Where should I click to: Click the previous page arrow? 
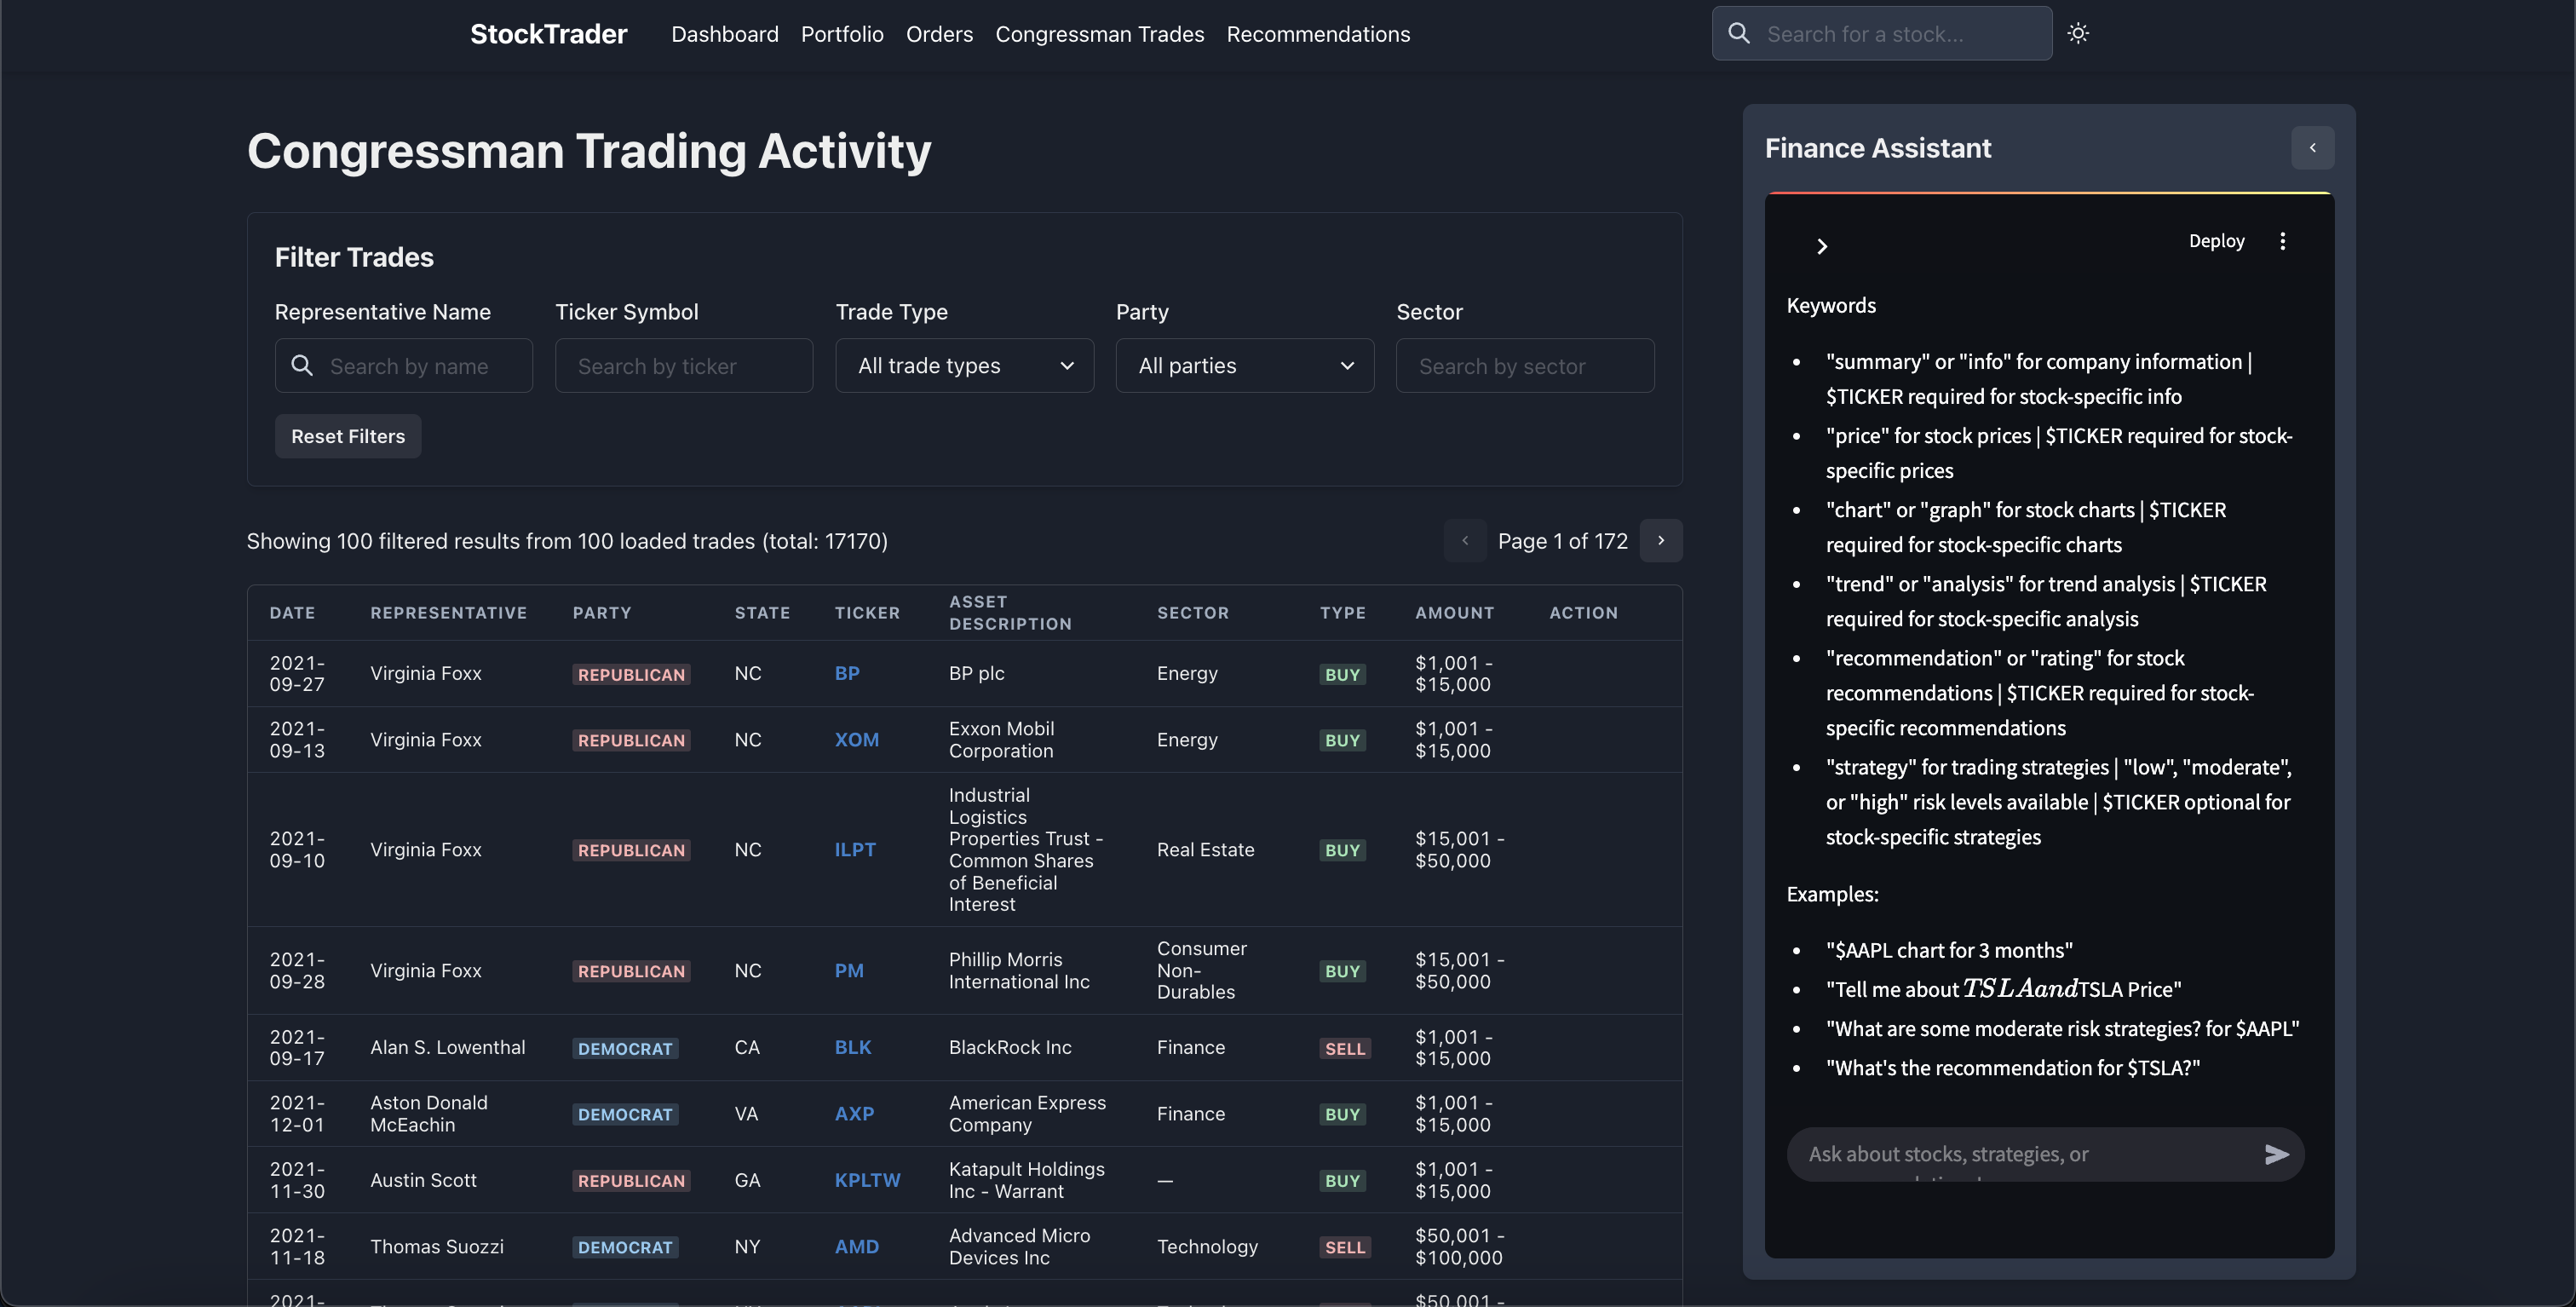click(x=1465, y=540)
